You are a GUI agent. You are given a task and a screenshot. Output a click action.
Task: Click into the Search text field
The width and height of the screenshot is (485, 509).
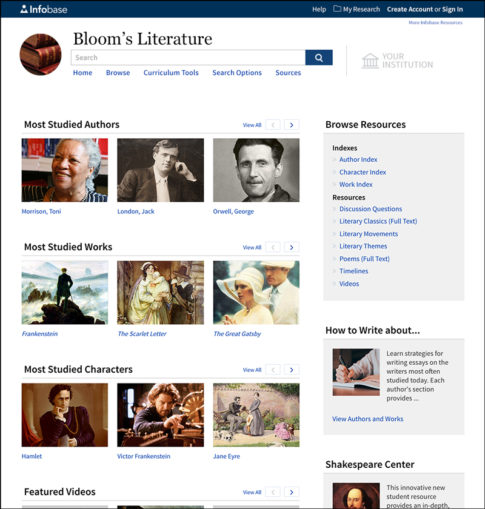pos(188,58)
